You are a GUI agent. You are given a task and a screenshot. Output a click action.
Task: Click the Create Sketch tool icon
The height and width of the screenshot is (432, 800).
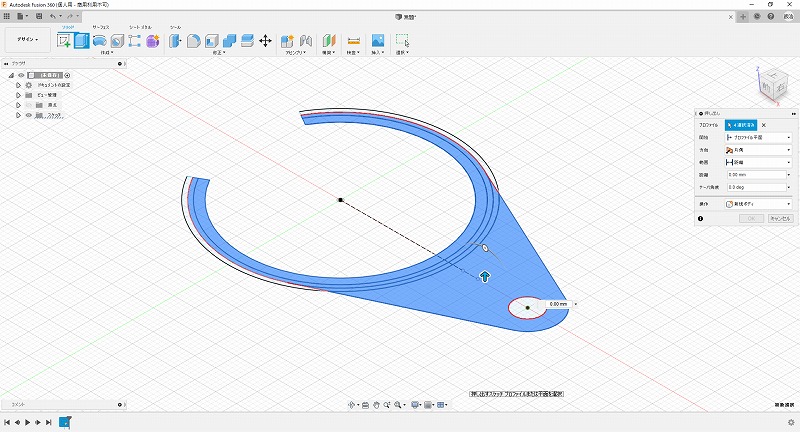[x=64, y=41]
